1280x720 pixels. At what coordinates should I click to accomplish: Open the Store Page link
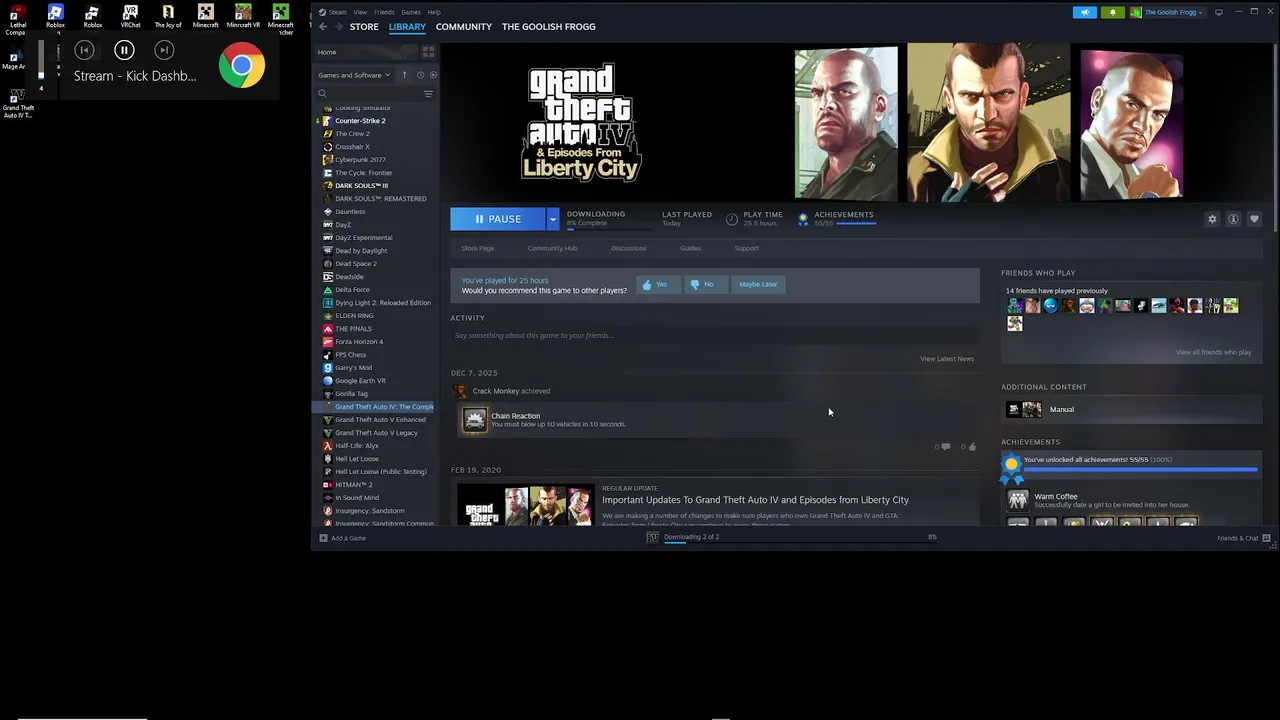(x=478, y=248)
